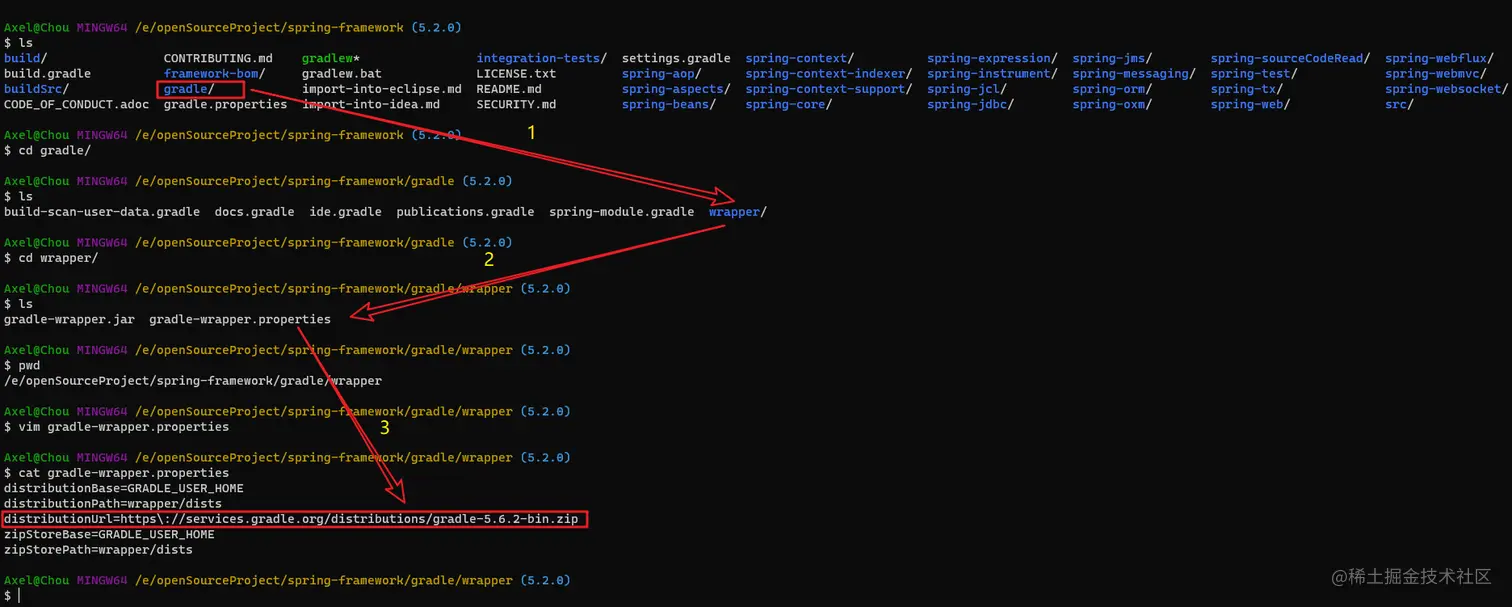Select the spring-aspects/ directory entry
The image size is (1512, 607).
click(x=676, y=89)
